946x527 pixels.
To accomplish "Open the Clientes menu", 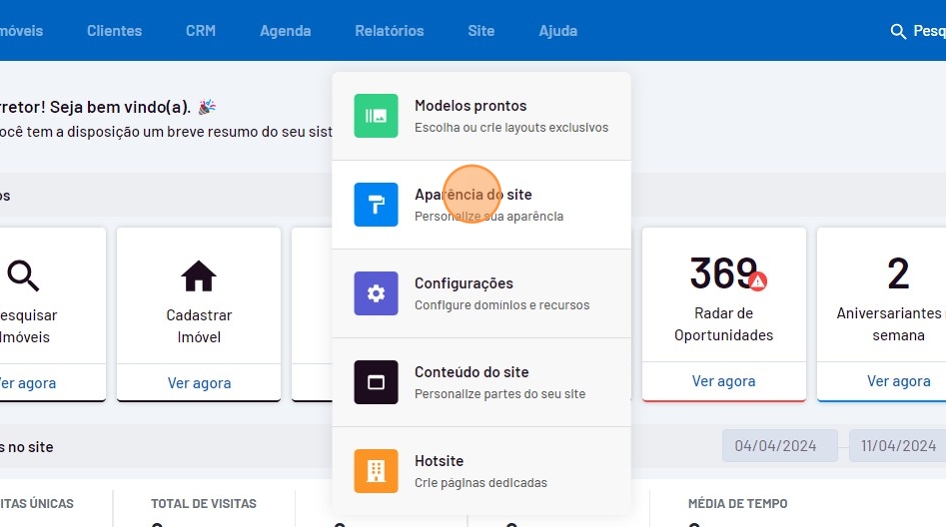I will tap(114, 31).
